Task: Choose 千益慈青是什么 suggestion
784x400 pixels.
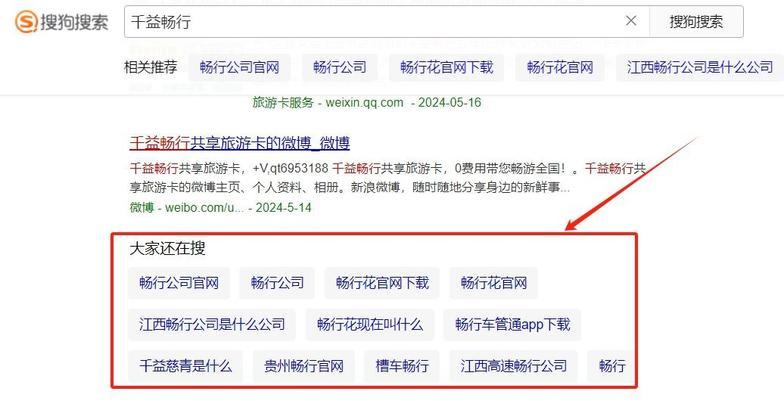Action: 186,366
